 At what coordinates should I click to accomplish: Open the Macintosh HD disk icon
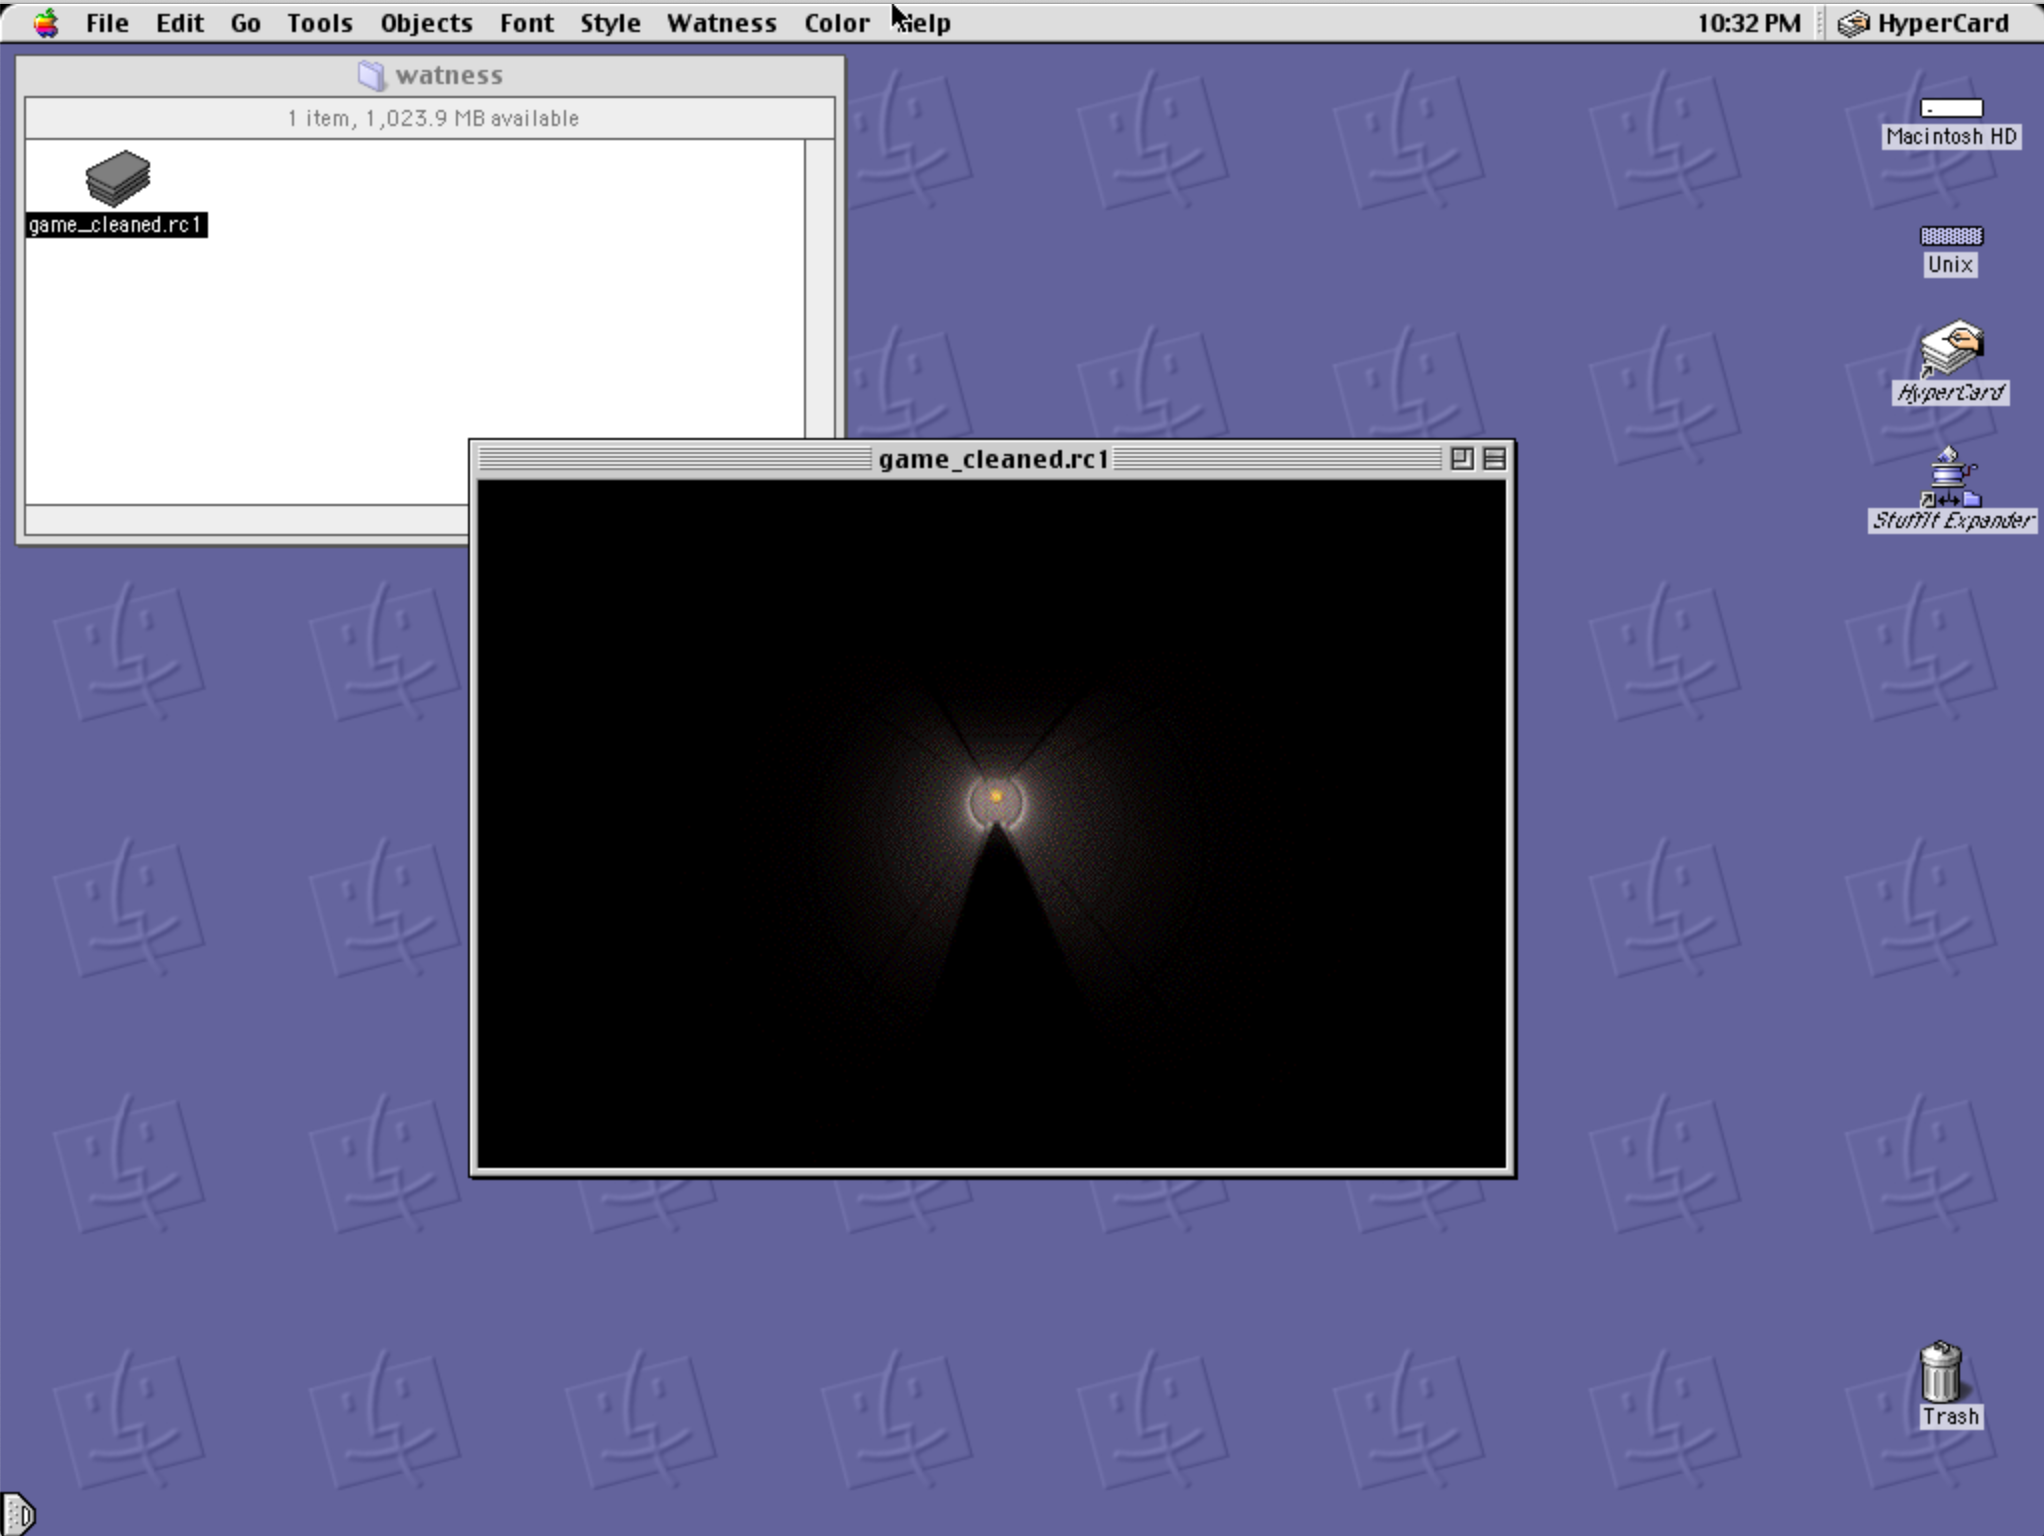pyautogui.click(x=1950, y=108)
